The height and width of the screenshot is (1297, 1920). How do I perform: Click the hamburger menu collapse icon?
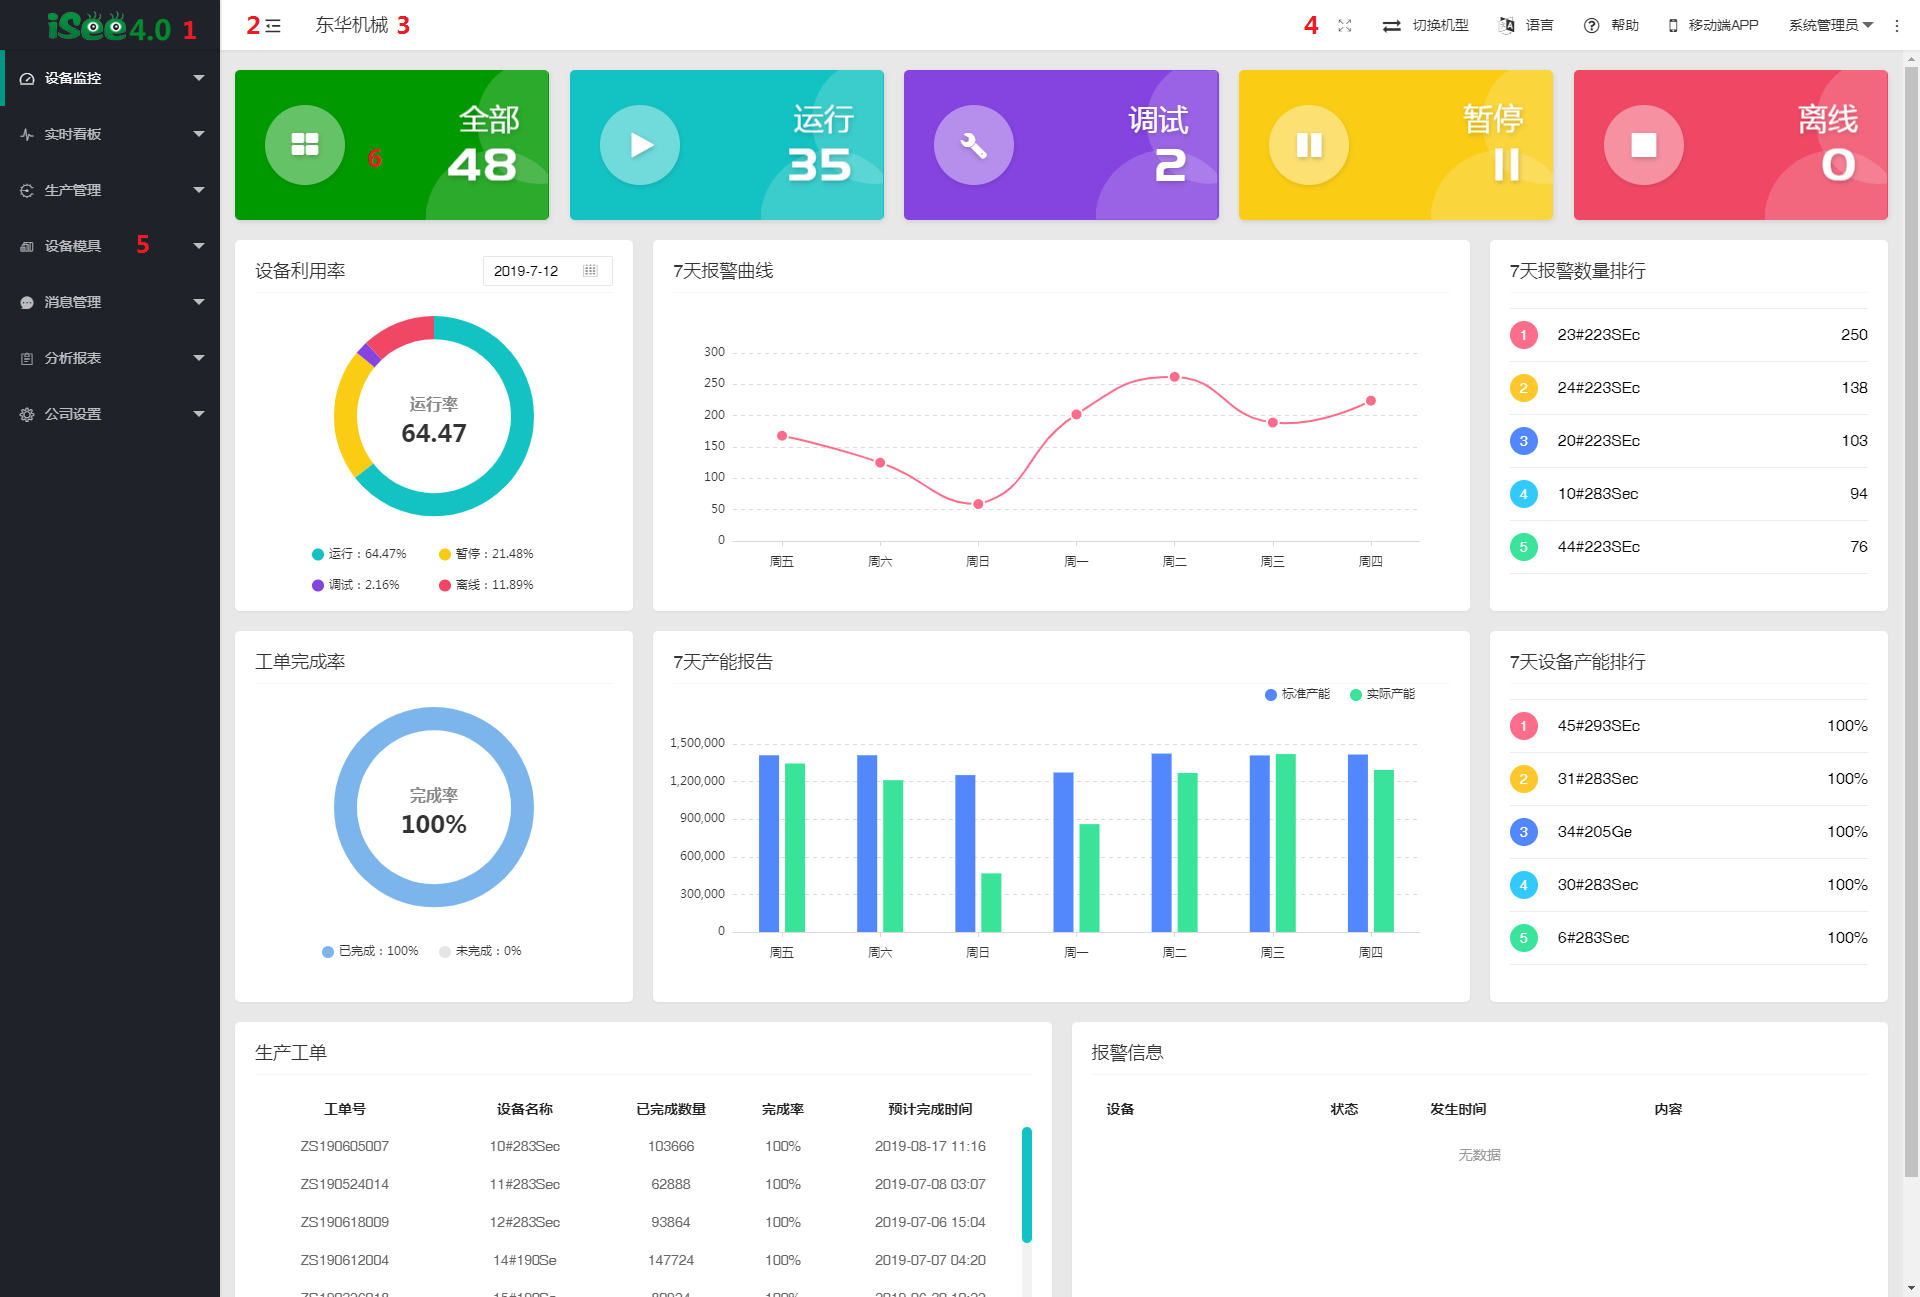273,26
